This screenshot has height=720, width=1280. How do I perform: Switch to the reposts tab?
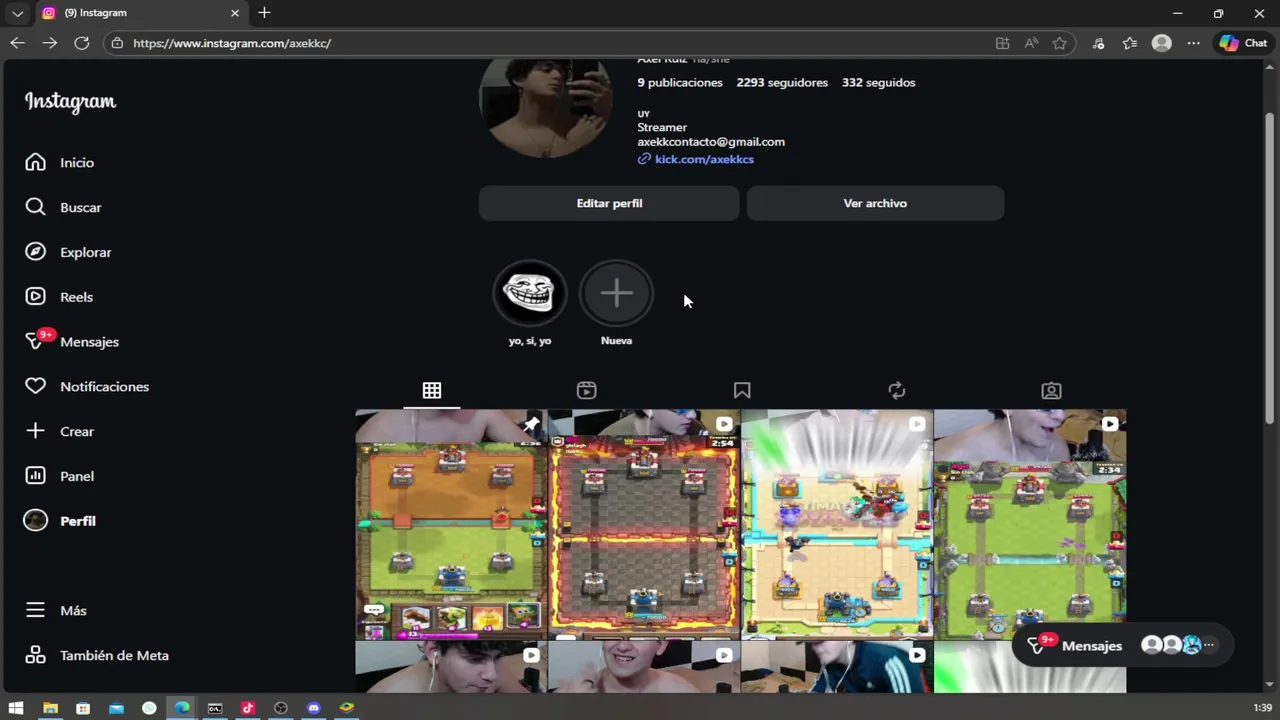(x=897, y=391)
